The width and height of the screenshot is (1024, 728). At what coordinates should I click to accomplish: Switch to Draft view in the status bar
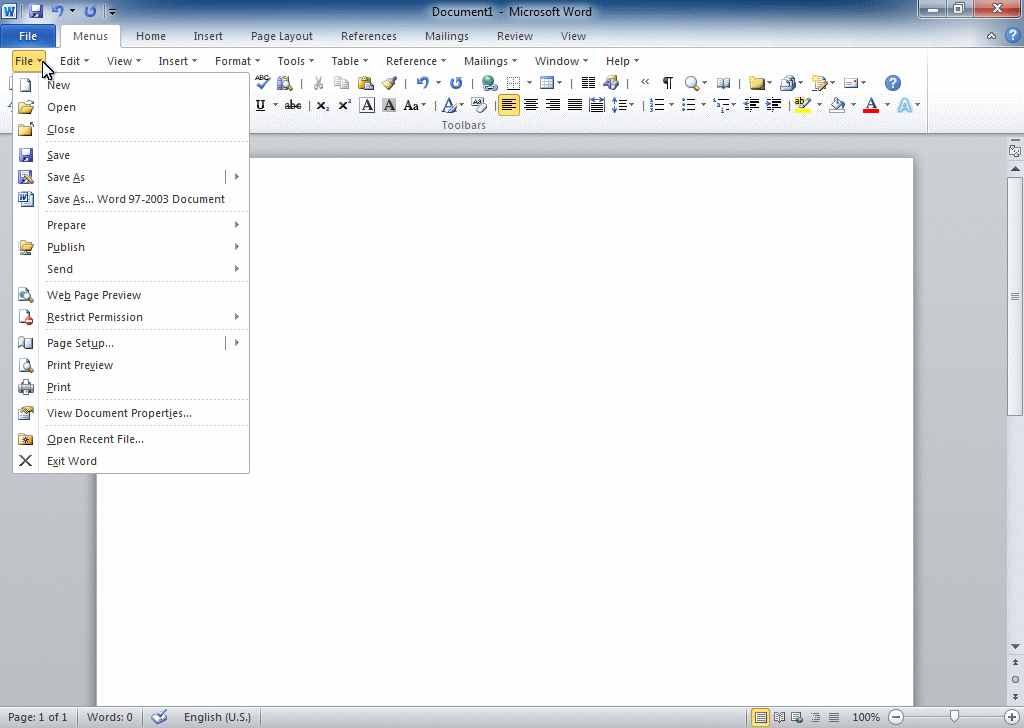(834, 717)
